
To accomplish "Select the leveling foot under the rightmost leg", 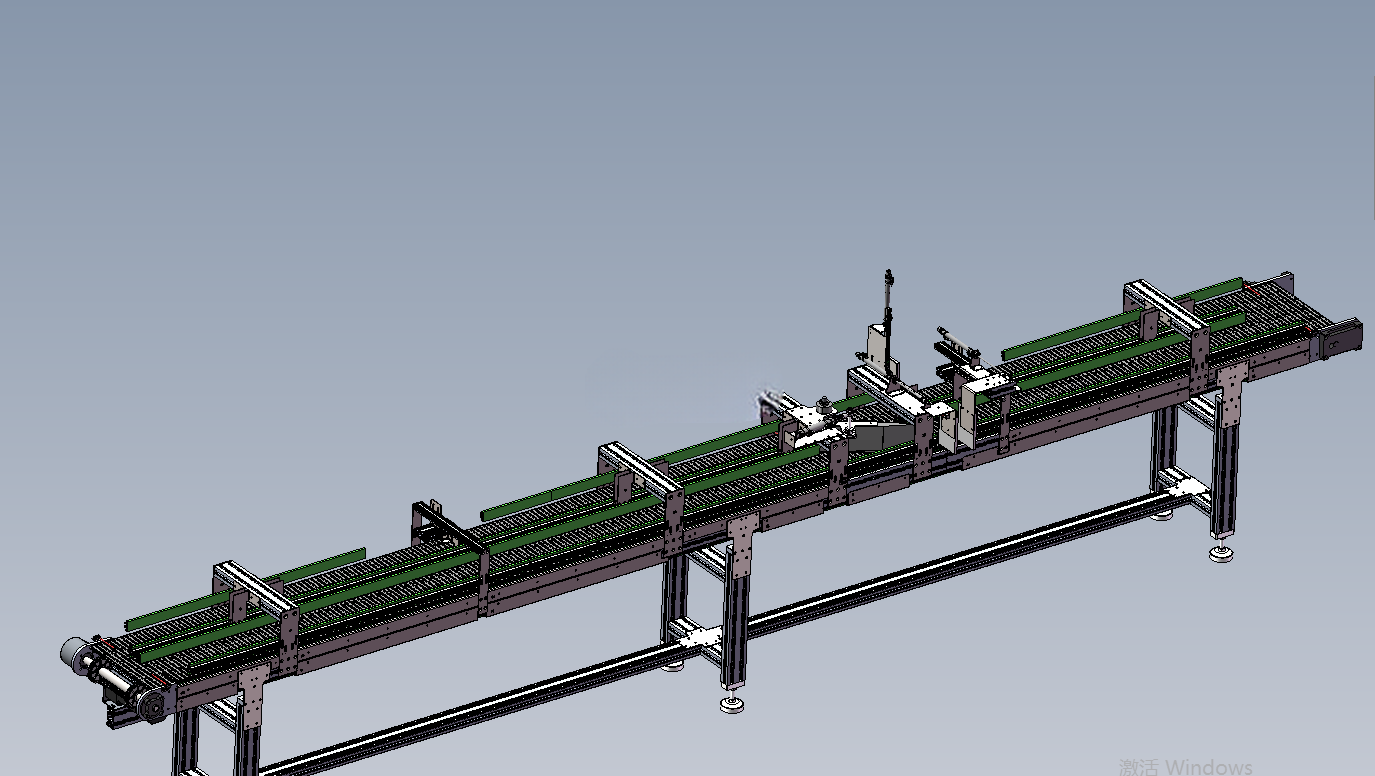I will [x=1222, y=552].
